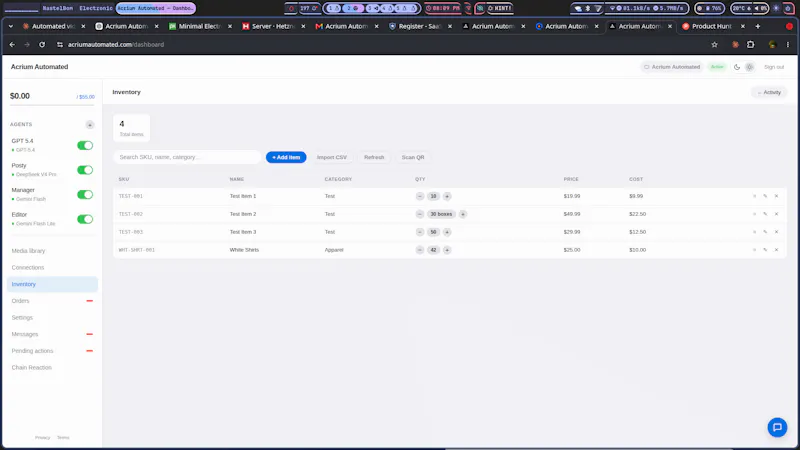Edit Test Item 3 with pencil icon
The height and width of the screenshot is (450, 800).
click(765, 232)
